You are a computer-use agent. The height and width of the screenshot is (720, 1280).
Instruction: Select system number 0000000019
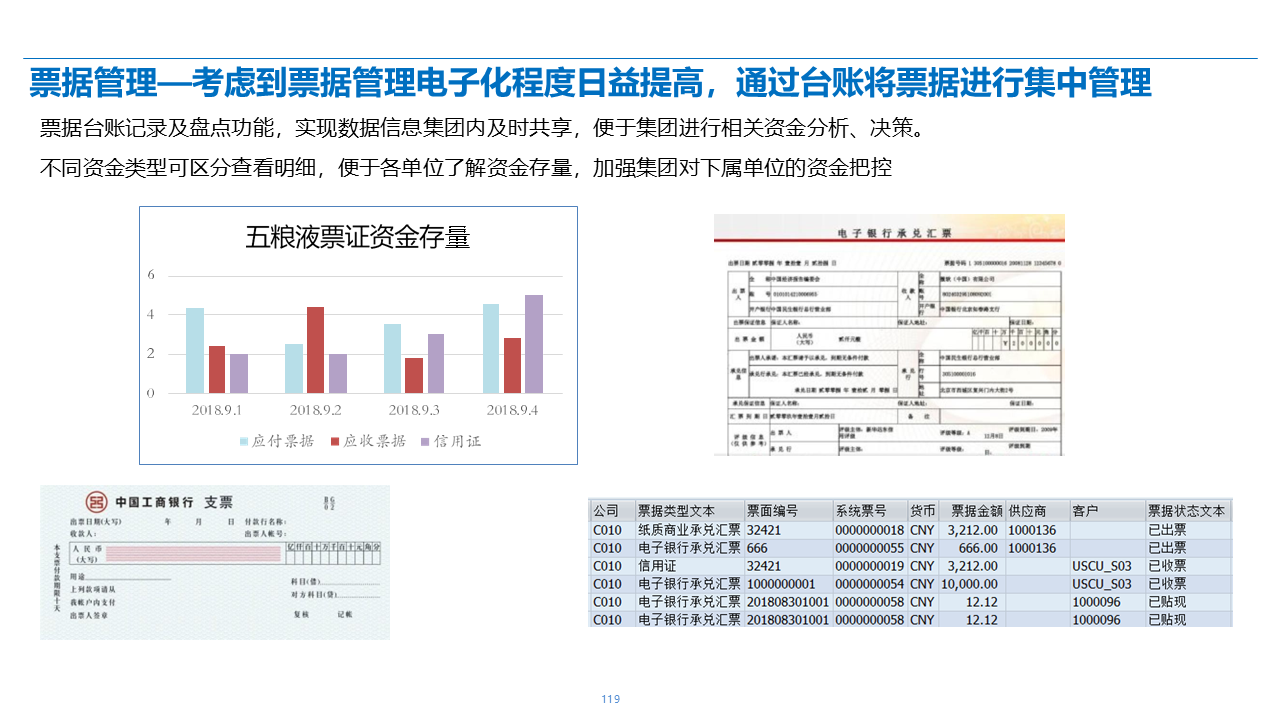tap(869, 566)
